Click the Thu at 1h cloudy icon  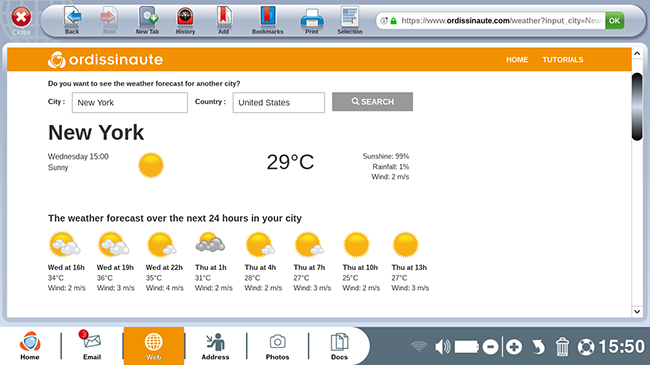(x=210, y=243)
